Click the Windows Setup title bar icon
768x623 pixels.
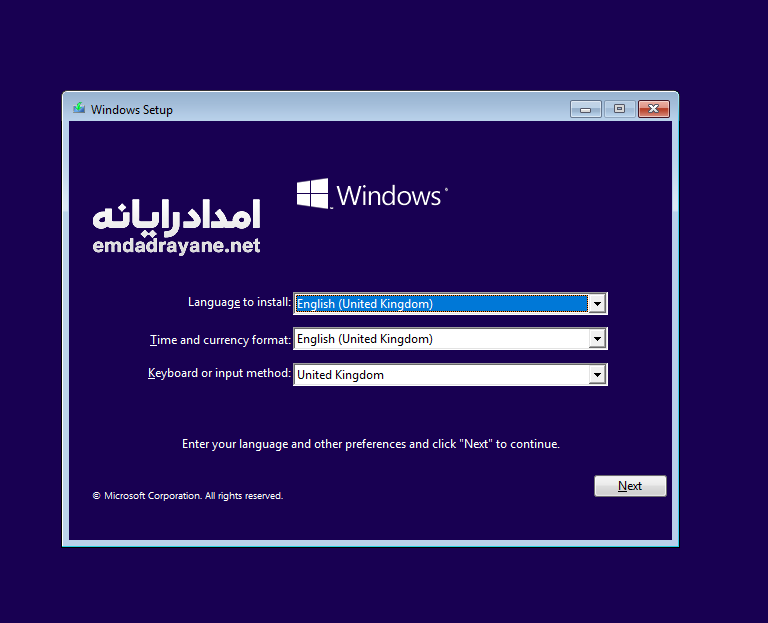tap(79, 109)
